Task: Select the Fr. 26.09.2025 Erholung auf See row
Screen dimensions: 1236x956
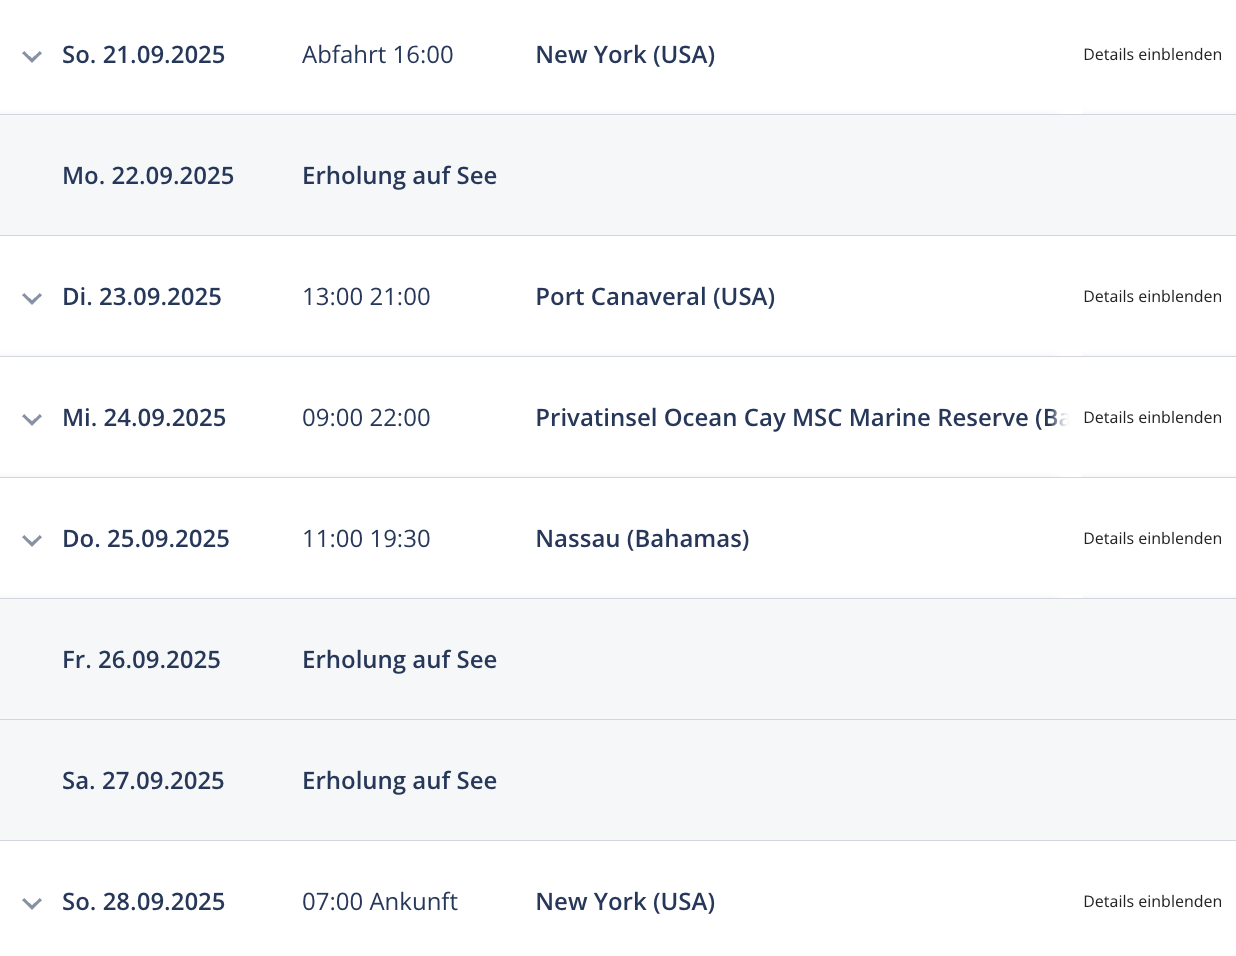Action: coord(618,659)
